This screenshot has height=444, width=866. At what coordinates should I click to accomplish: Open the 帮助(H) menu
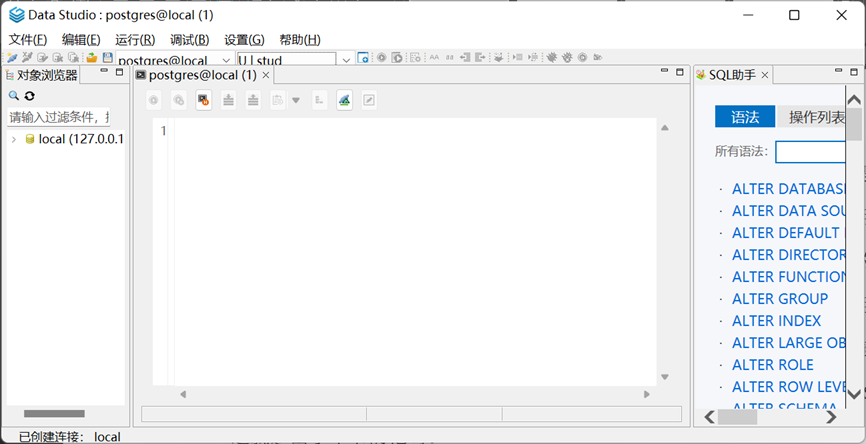click(299, 40)
